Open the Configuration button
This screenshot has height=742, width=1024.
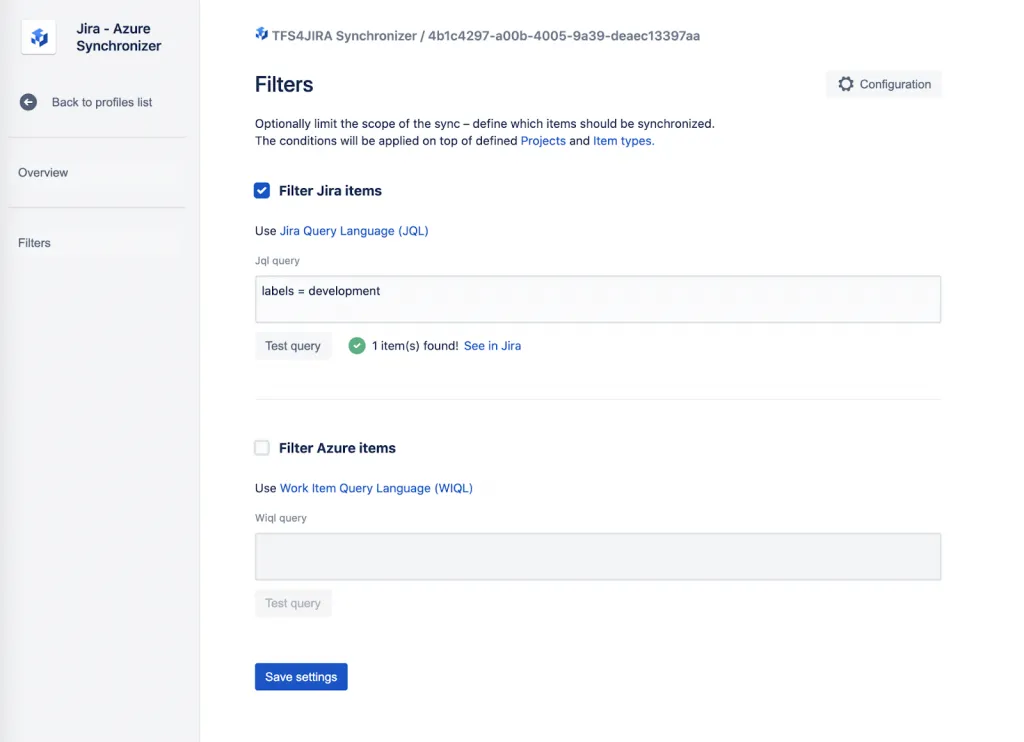point(884,84)
